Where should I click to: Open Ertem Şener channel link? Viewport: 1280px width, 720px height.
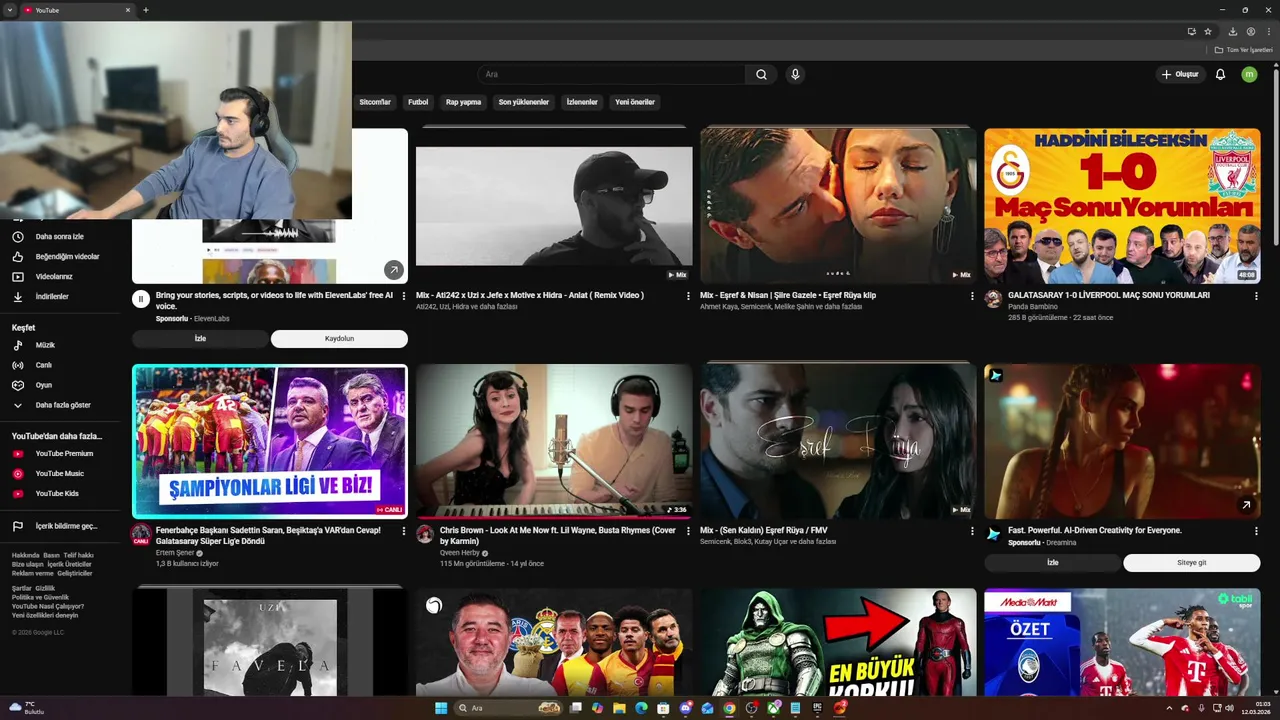175,553
